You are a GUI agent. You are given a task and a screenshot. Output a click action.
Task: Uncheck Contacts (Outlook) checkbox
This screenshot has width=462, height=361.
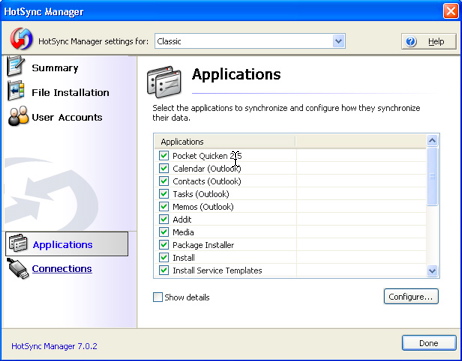pyautogui.click(x=164, y=181)
